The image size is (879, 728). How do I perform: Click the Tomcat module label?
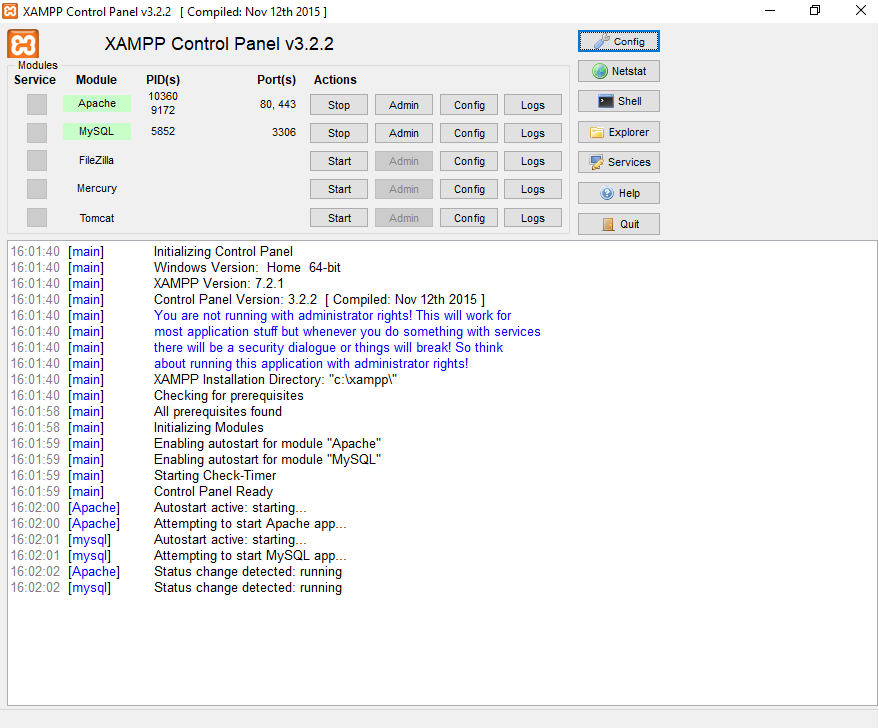[x=96, y=218]
